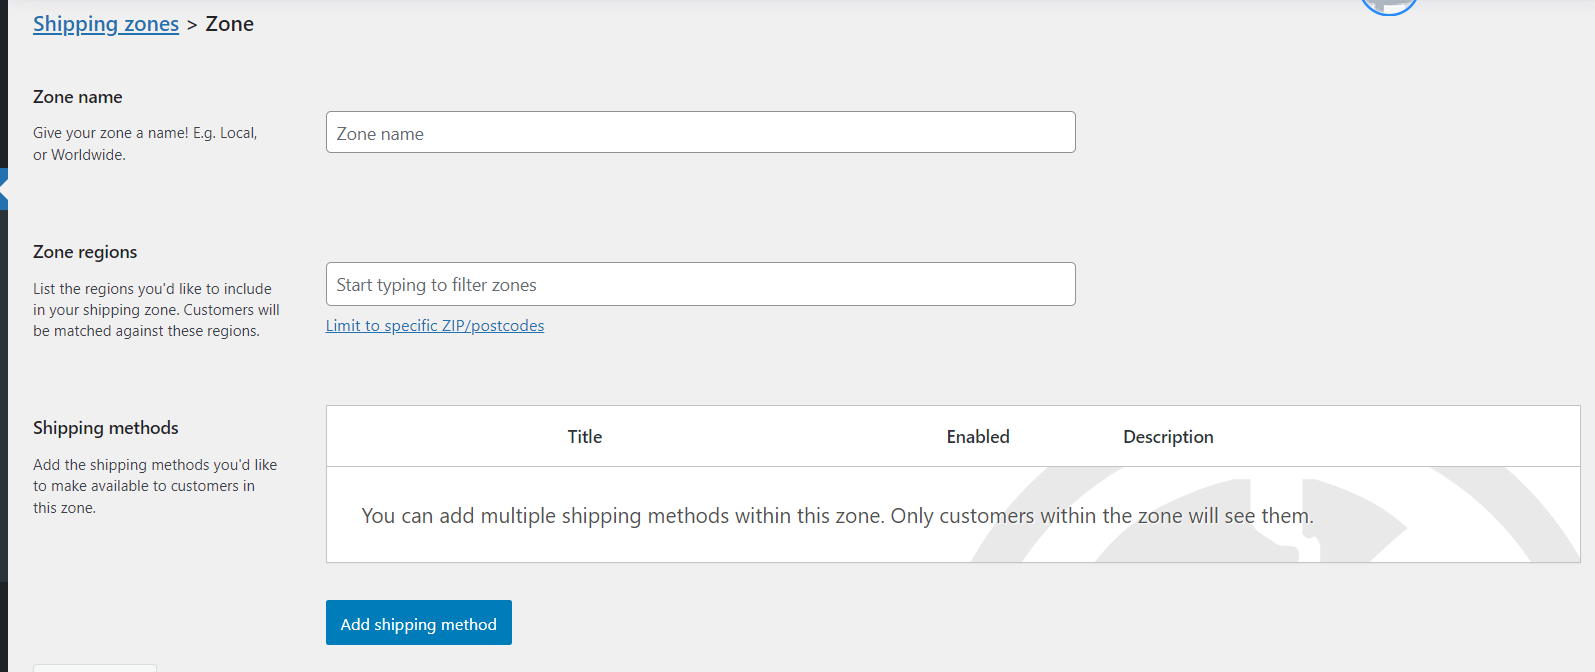Image resolution: width=1595 pixels, height=672 pixels.
Task: Click the Add shipping method button
Action: coord(419,623)
